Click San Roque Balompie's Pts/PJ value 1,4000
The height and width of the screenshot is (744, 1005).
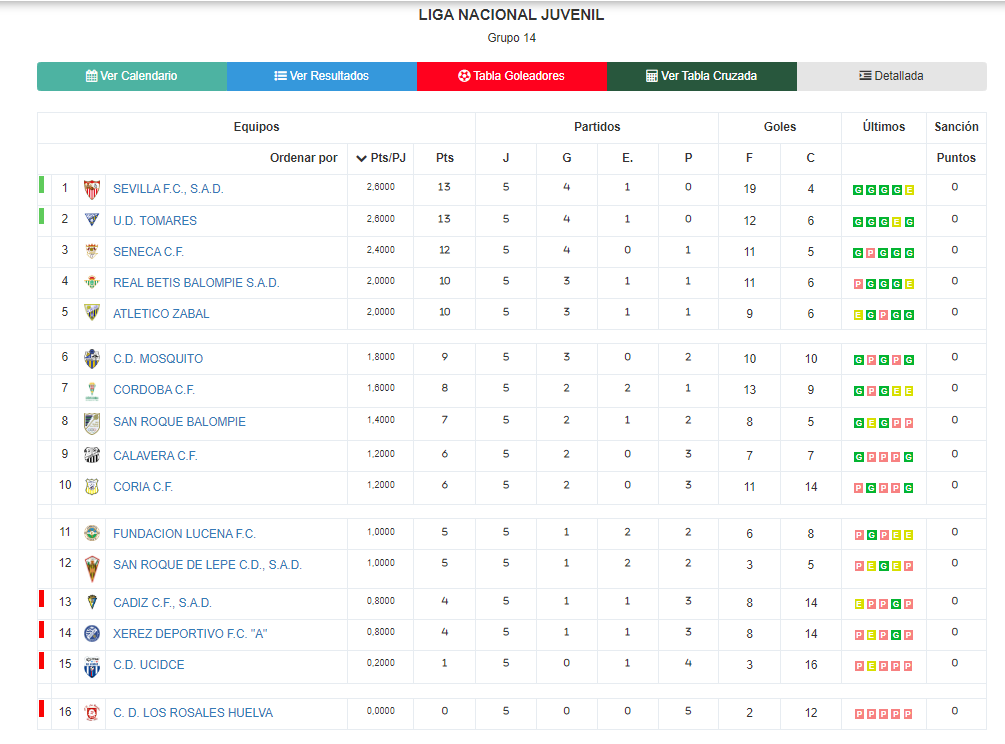pos(381,420)
